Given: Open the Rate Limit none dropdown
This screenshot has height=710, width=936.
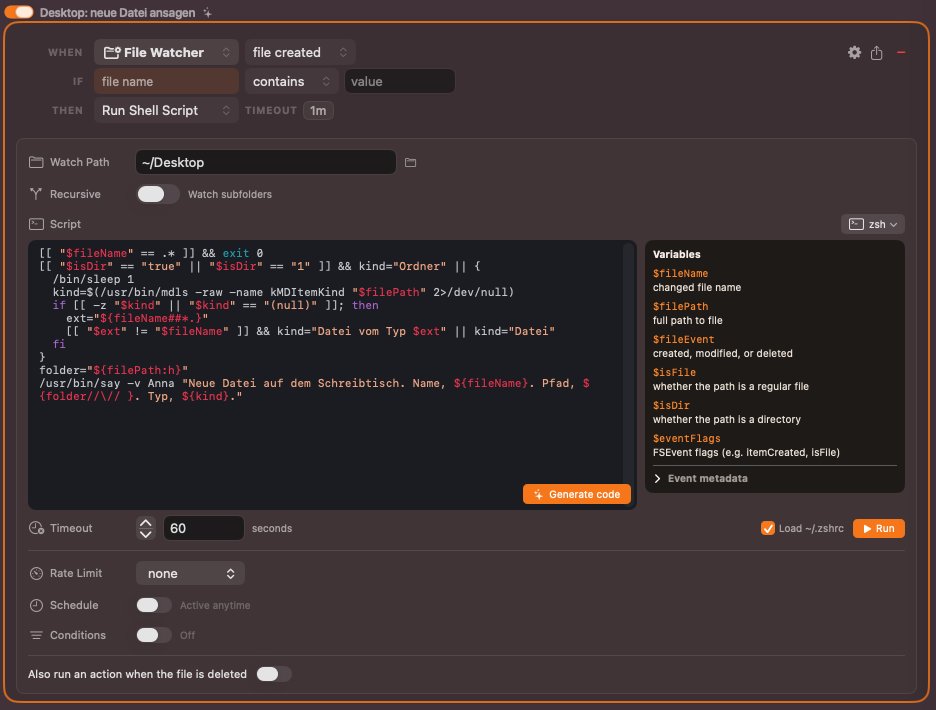Looking at the screenshot, I should pyautogui.click(x=190, y=573).
